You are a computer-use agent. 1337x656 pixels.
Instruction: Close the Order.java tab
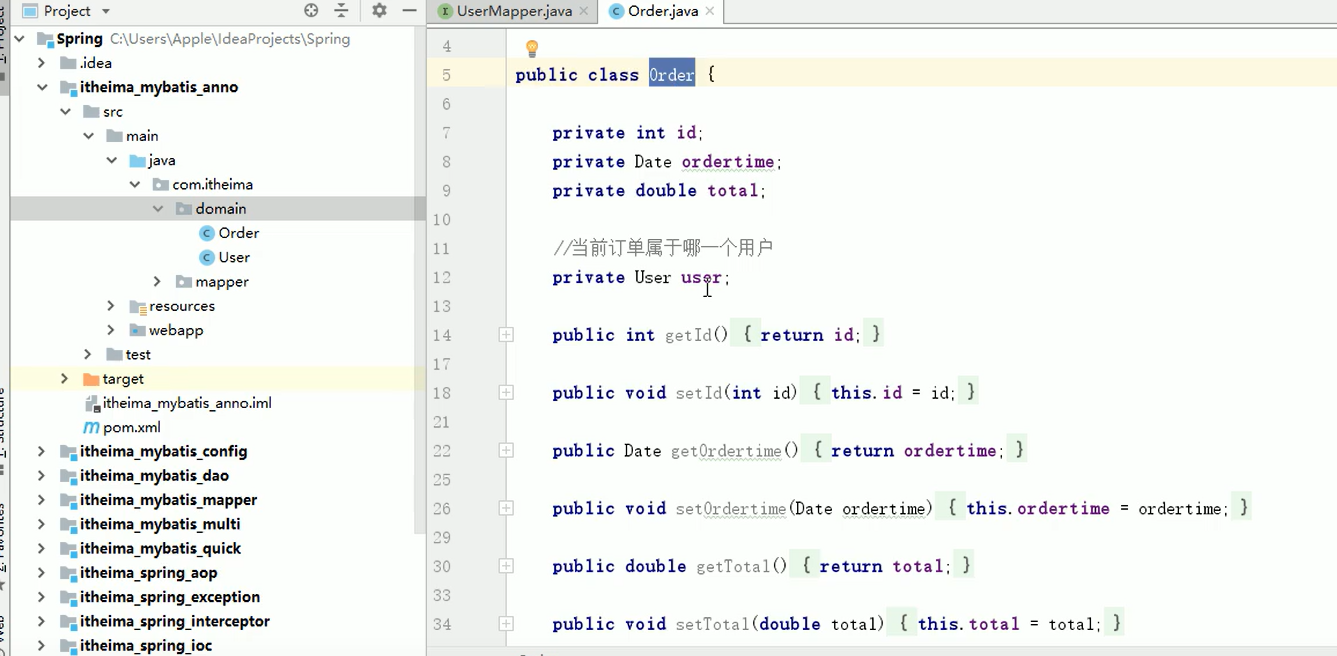pos(710,13)
